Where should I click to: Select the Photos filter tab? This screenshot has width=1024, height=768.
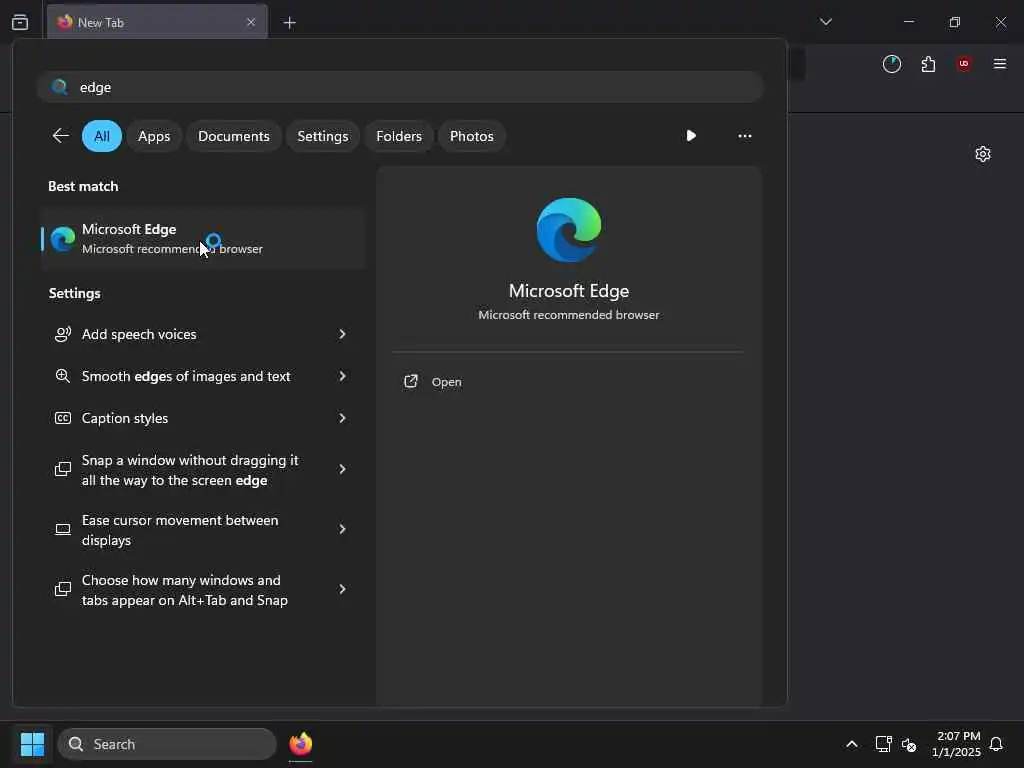tap(472, 136)
